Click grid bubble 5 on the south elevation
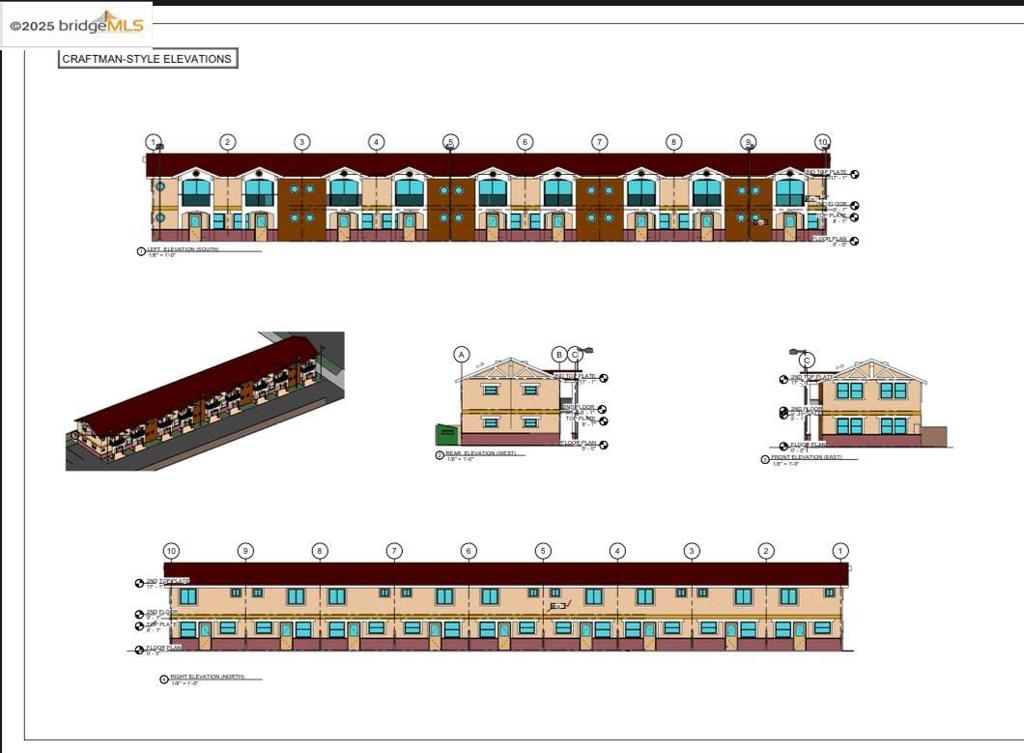The width and height of the screenshot is (1024, 753). pos(449,142)
